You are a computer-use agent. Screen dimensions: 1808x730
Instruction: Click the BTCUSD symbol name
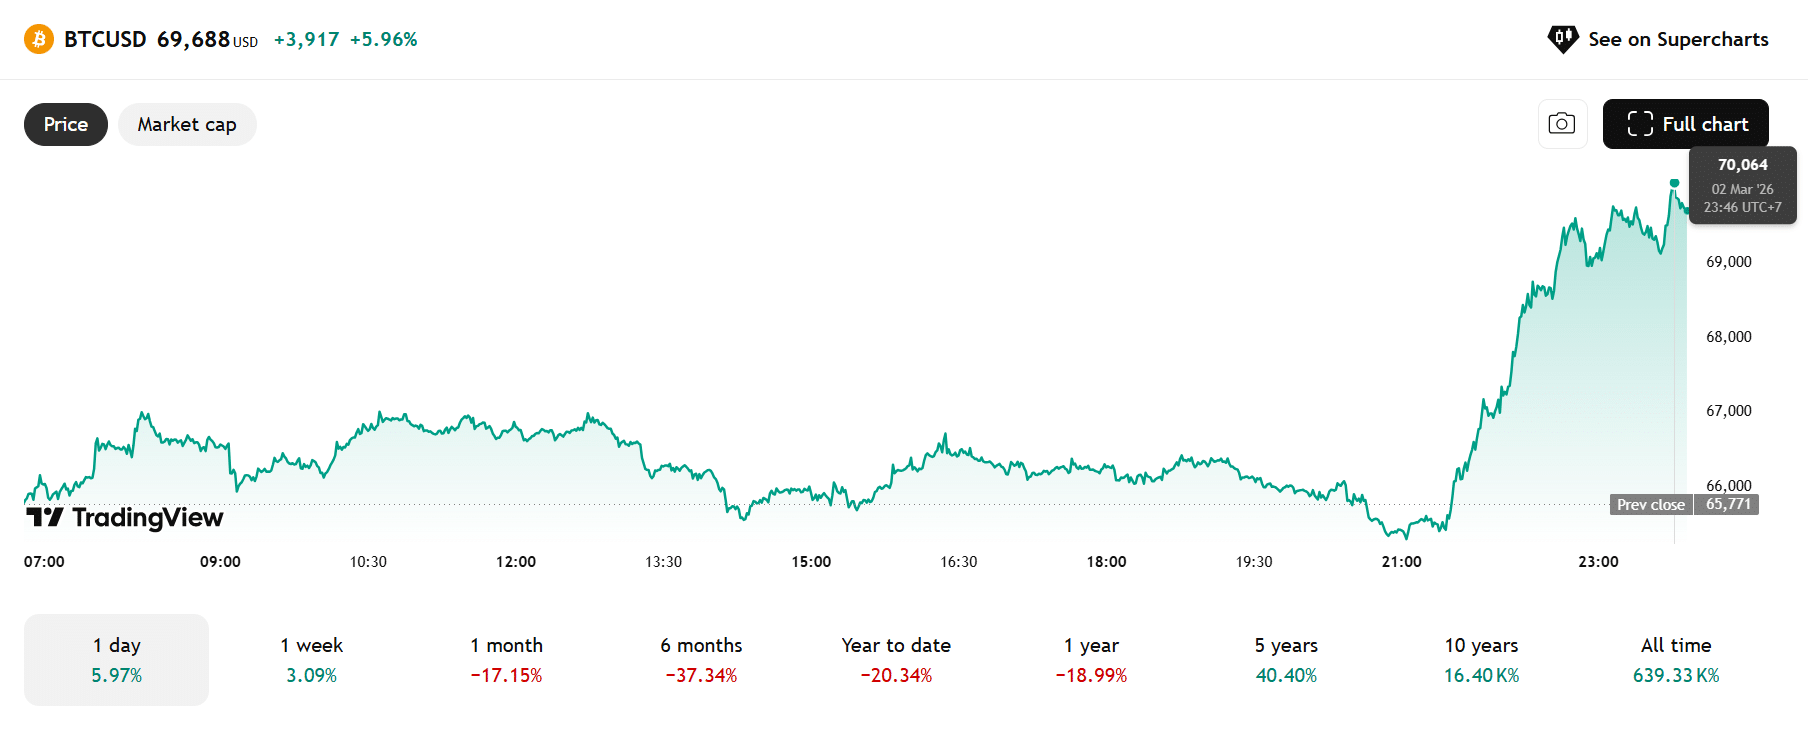105,39
